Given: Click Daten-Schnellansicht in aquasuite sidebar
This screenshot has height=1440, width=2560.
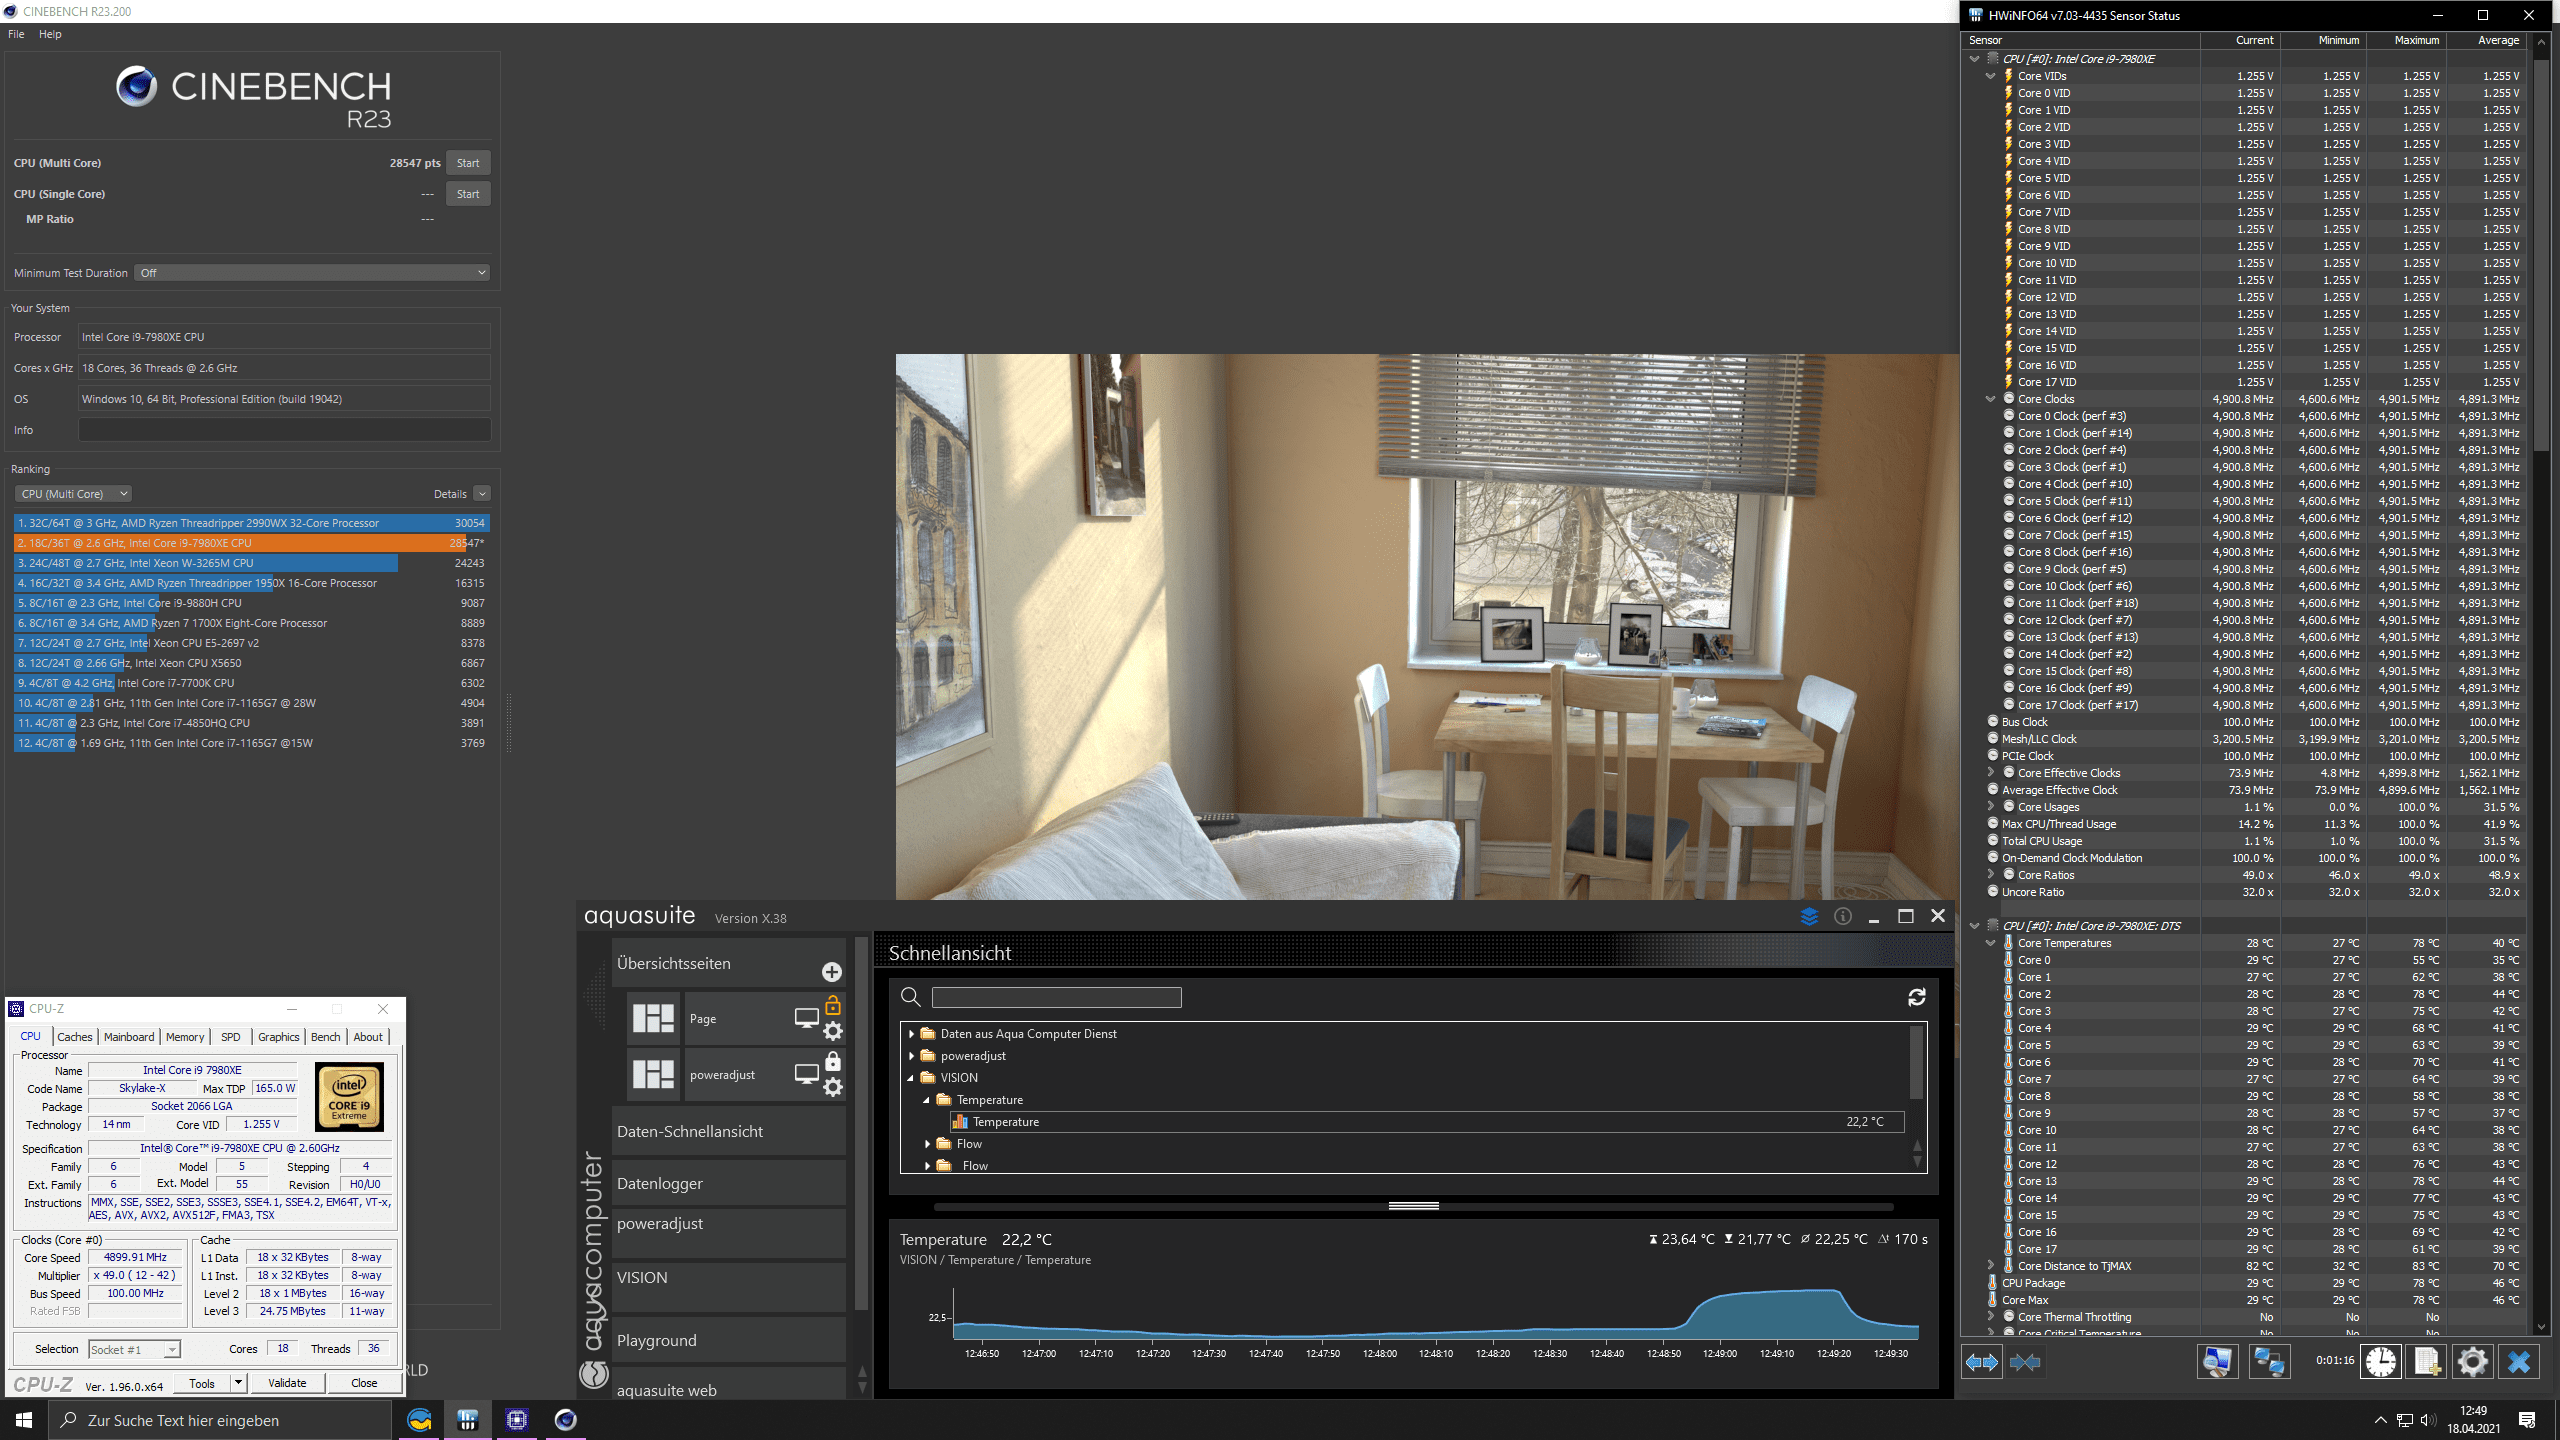Looking at the screenshot, I should [729, 1131].
